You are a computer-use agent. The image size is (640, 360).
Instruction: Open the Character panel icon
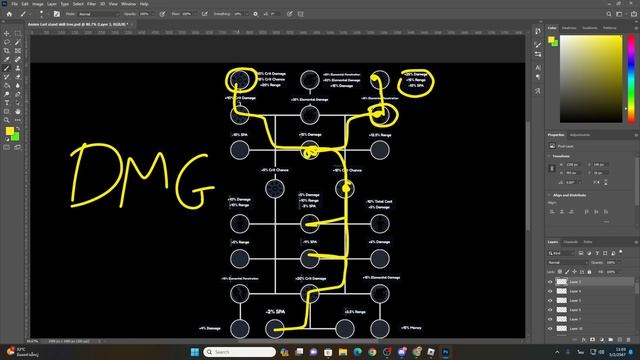(x=538, y=68)
